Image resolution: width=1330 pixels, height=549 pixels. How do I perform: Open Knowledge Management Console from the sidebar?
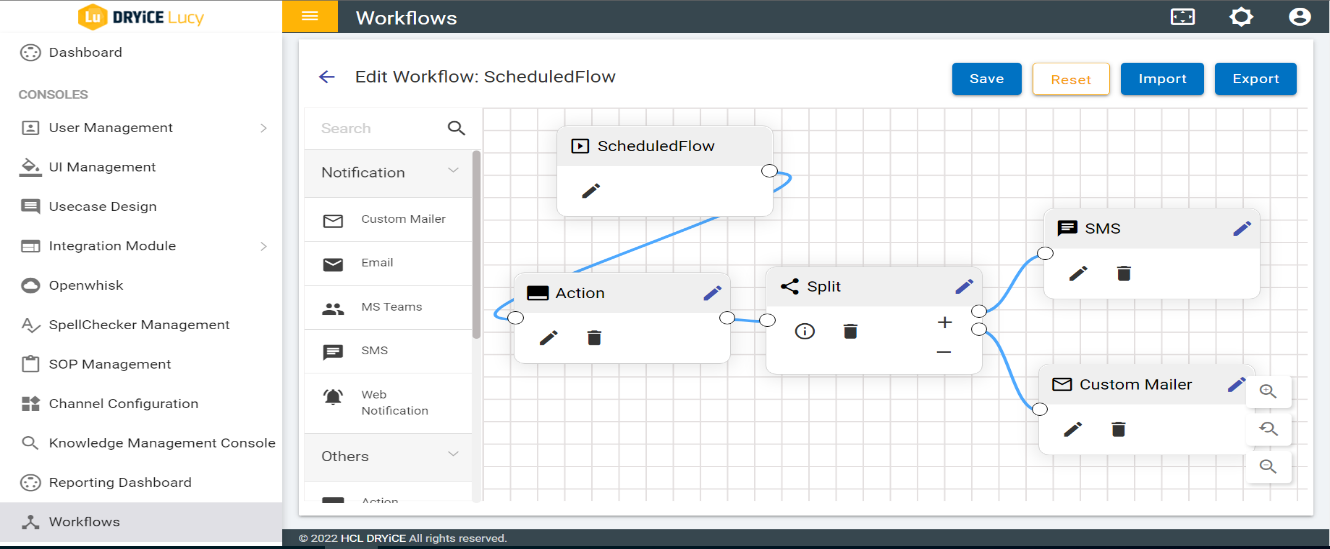(141, 443)
